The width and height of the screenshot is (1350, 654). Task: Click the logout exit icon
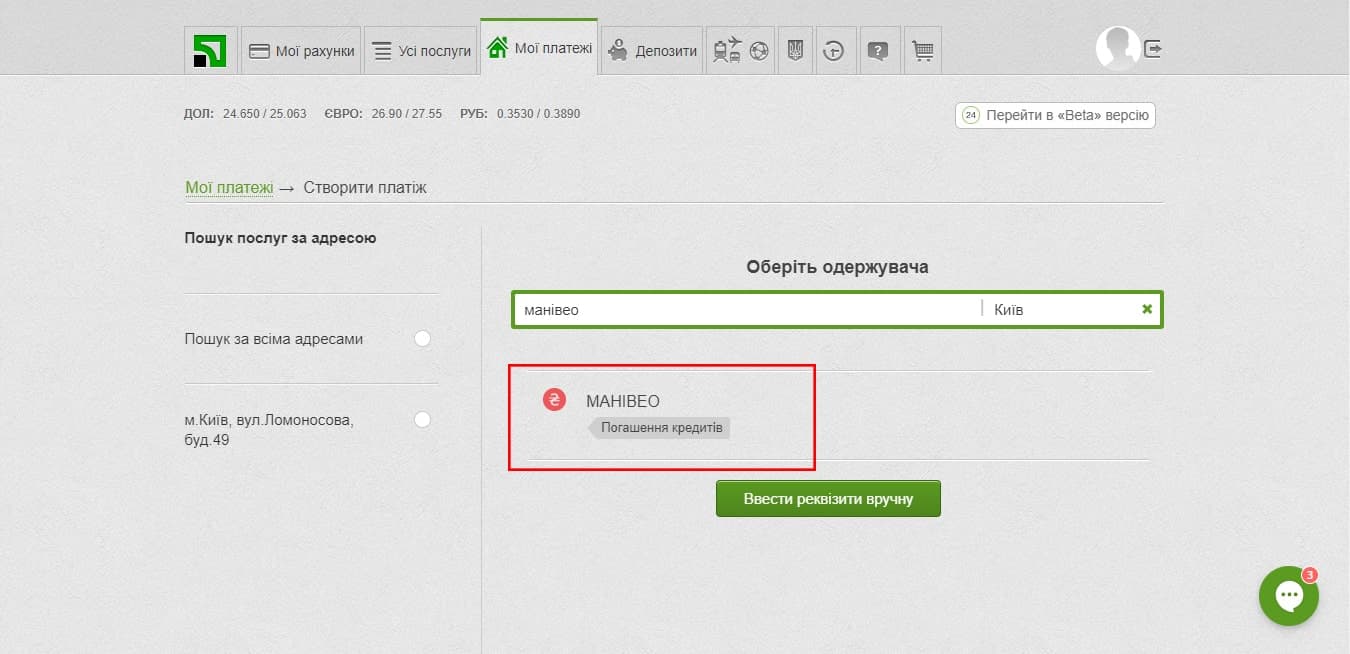click(x=1153, y=48)
